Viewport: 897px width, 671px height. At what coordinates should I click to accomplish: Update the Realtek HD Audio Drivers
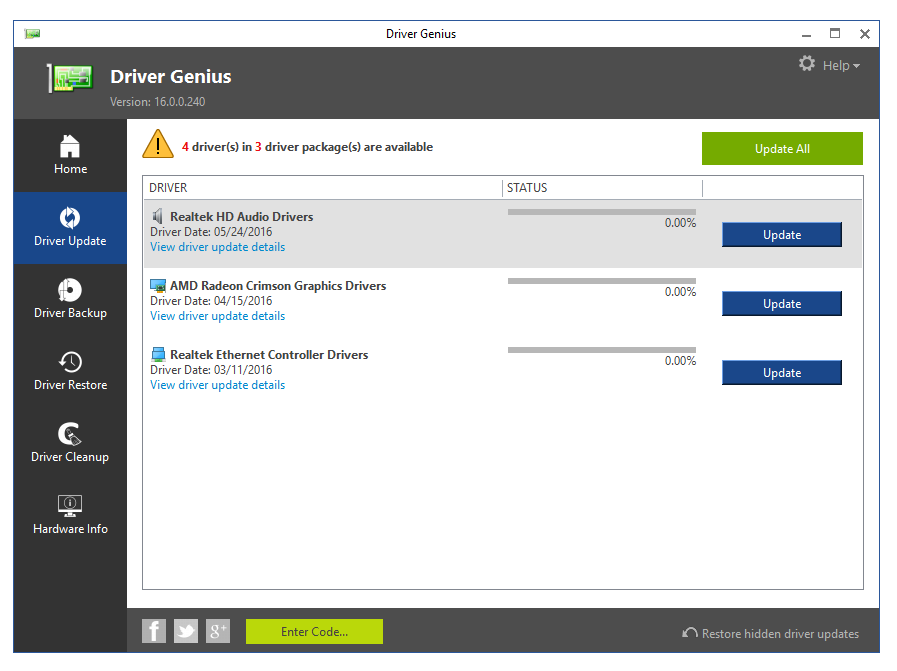pyautogui.click(x=781, y=235)
